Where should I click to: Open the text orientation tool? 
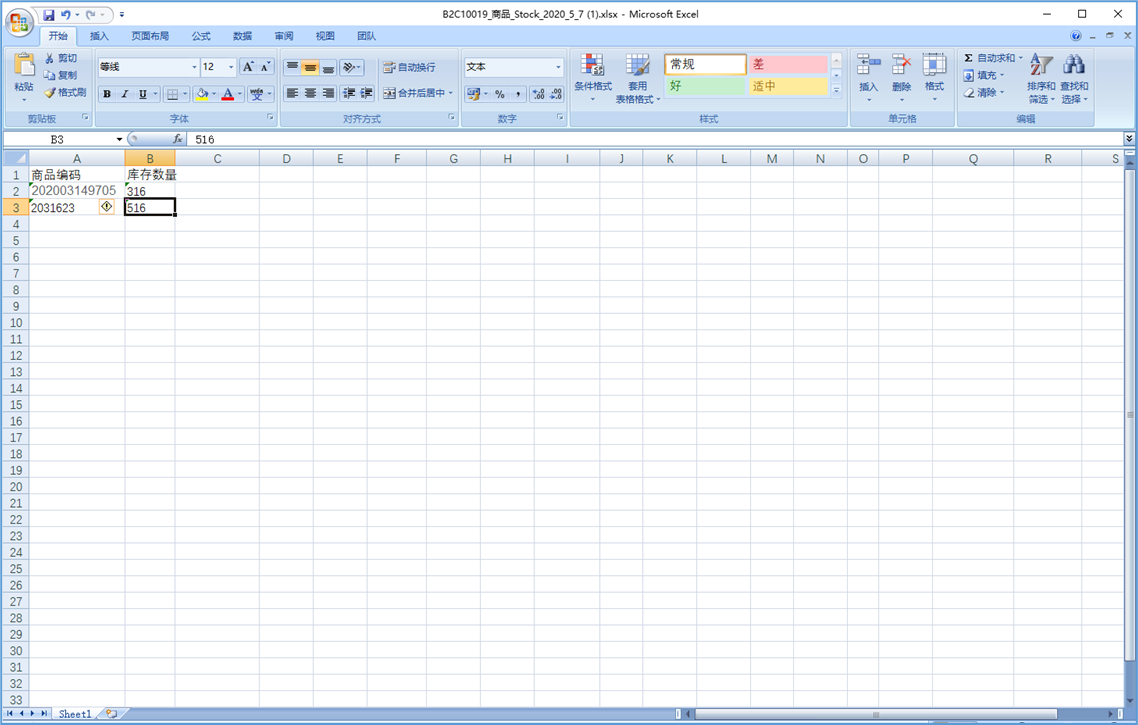[351, 67]
